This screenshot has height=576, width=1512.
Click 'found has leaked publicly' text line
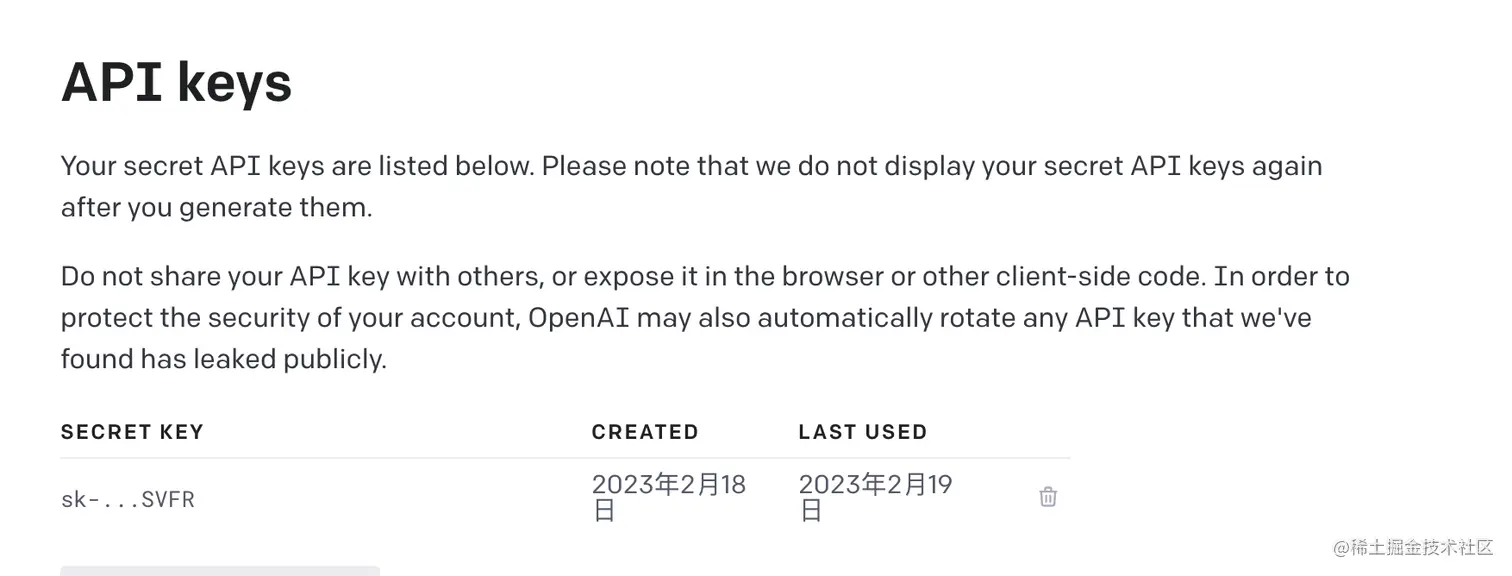click(x=223, y=359)
